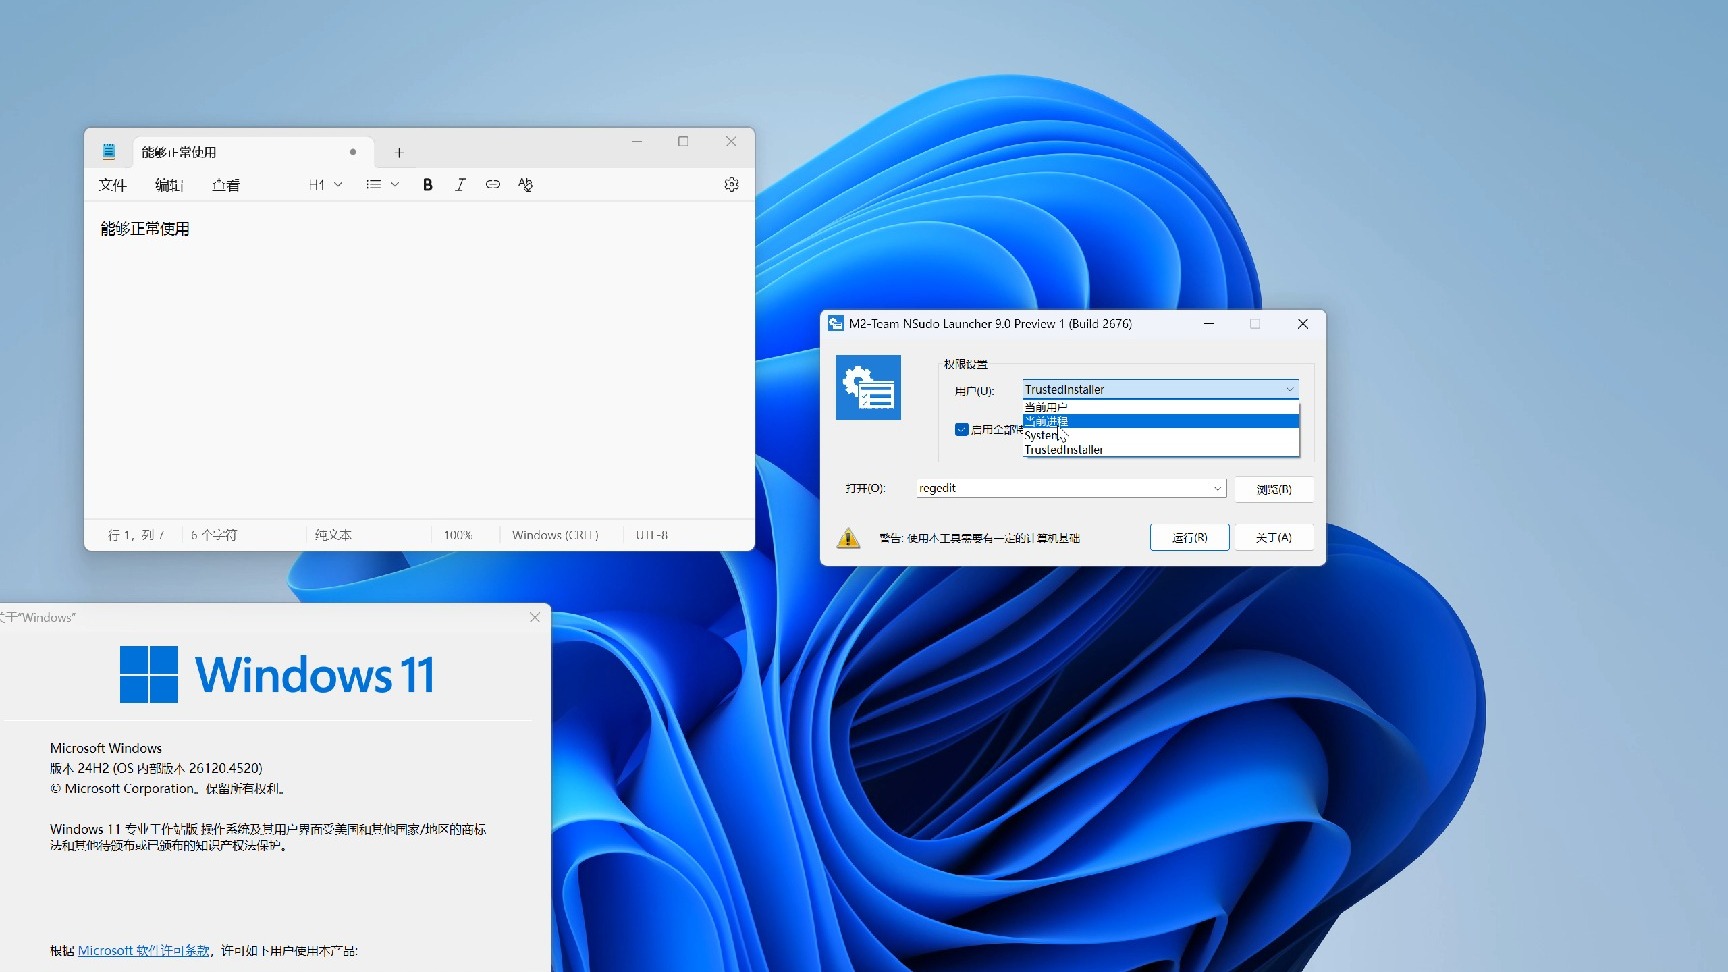This screenshot has width=1728, height=972.
Task: Close the Notepad window
Action: click(x=731, y=142)
